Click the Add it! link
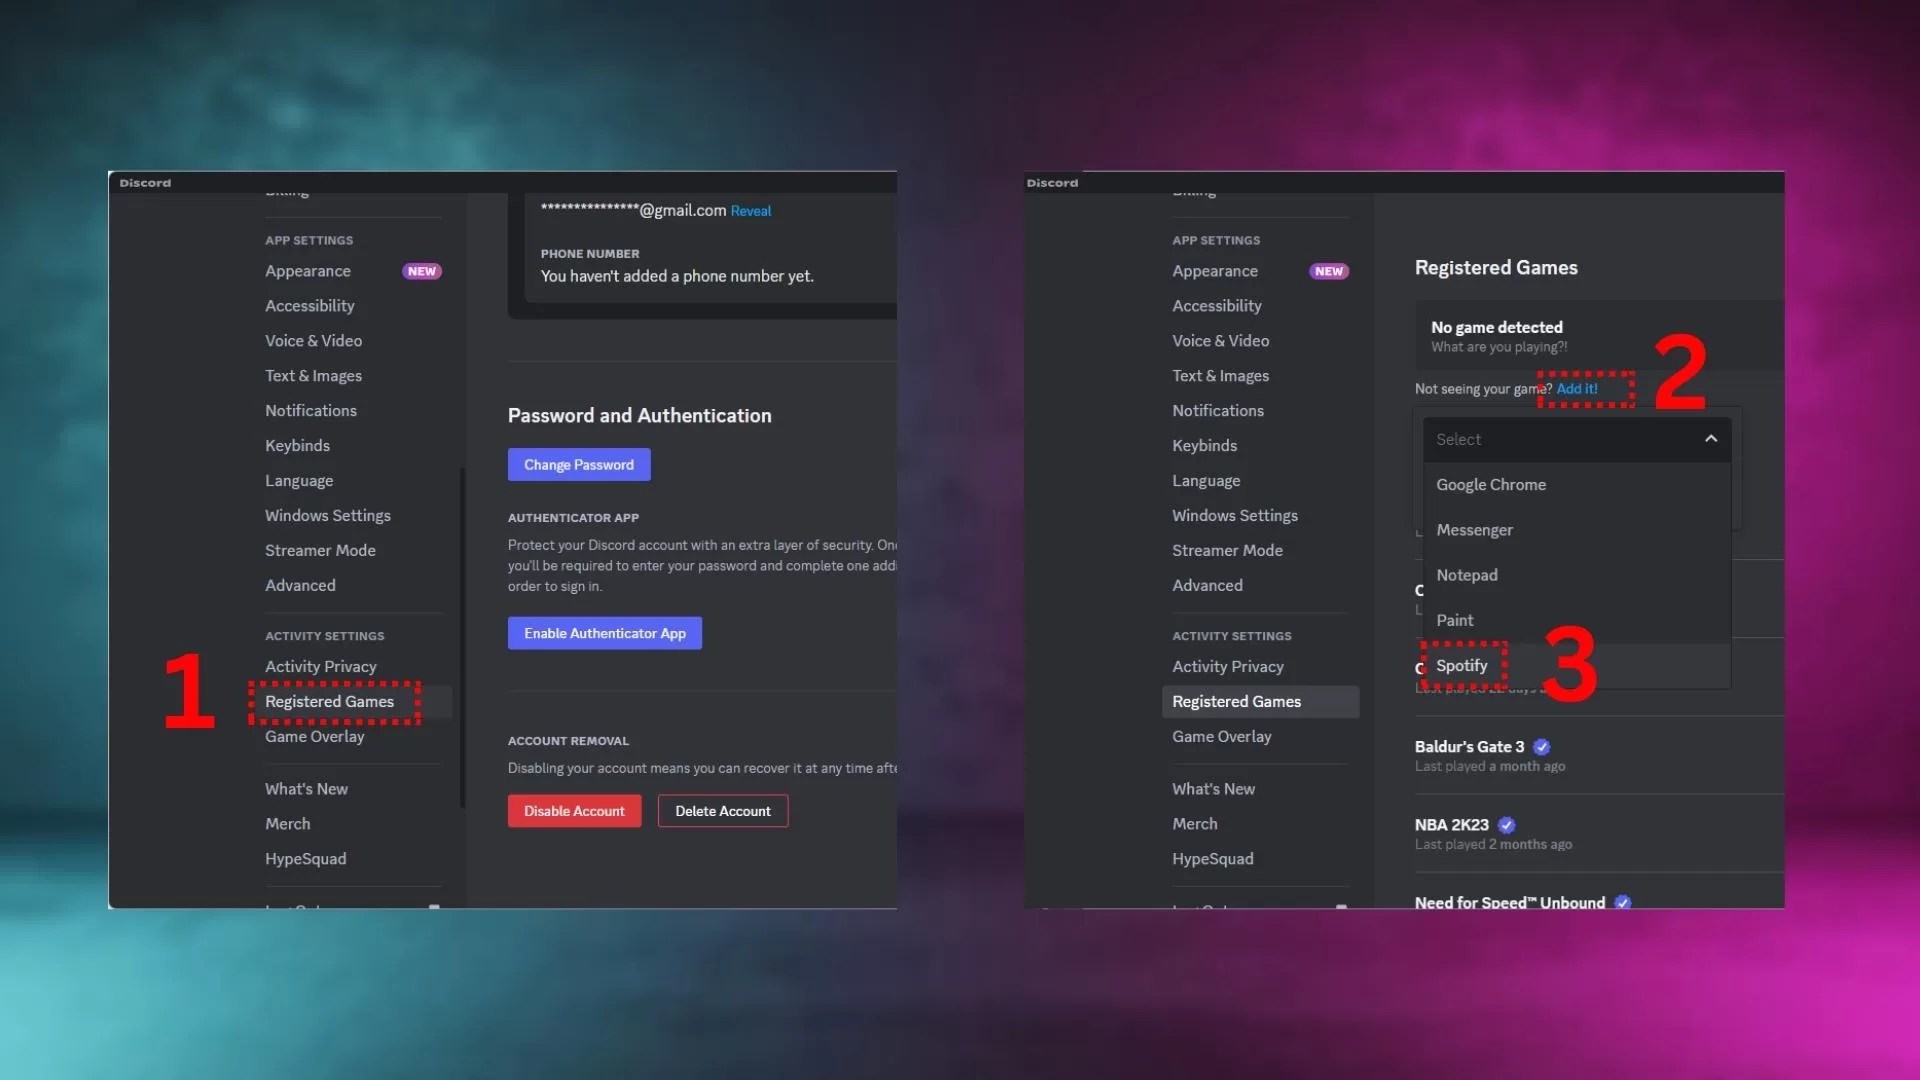This screenshot has width=1920, height=1080. point(1578,388)
